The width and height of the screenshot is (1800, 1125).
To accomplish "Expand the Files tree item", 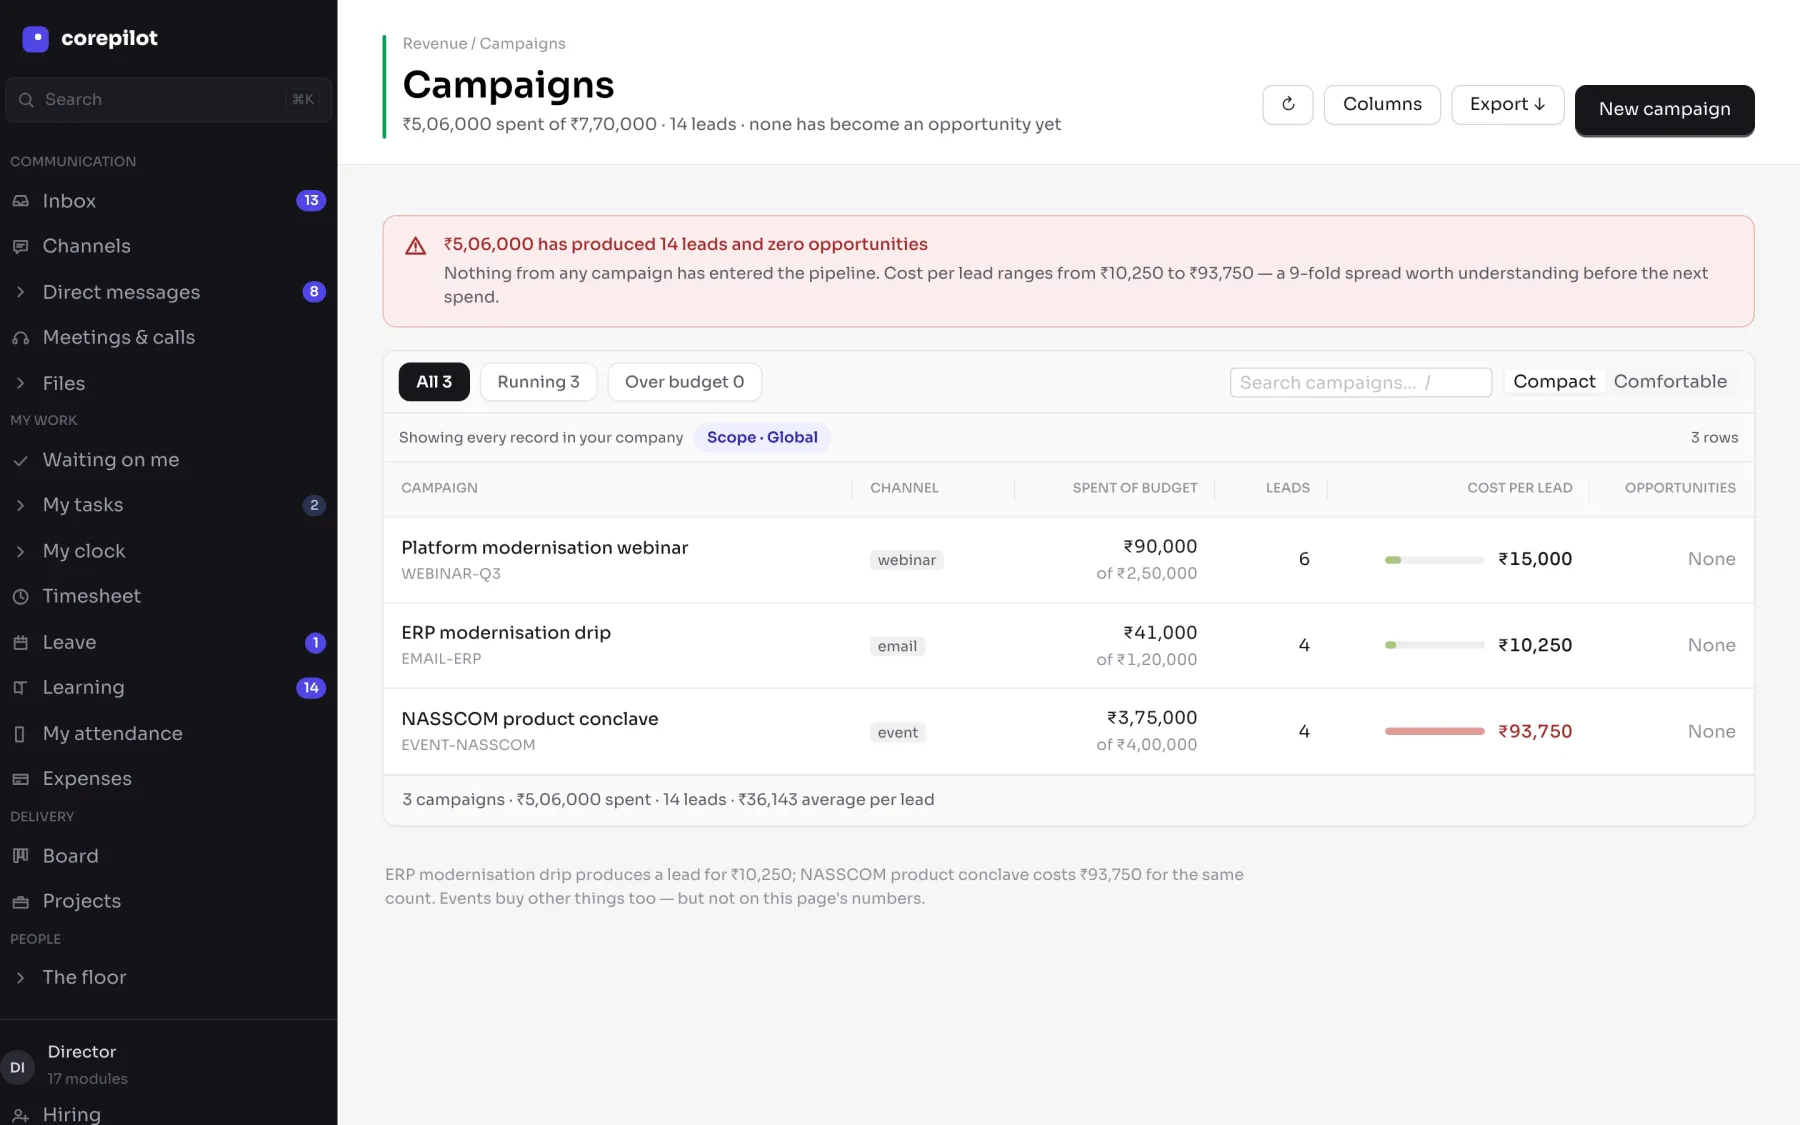I will pos(20,384).
